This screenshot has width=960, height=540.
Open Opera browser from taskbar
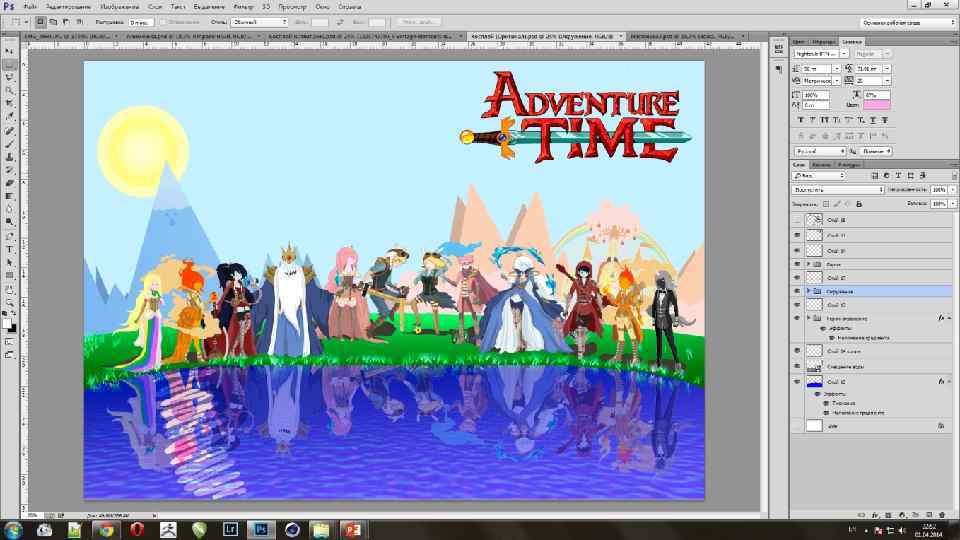click(137, 530)
